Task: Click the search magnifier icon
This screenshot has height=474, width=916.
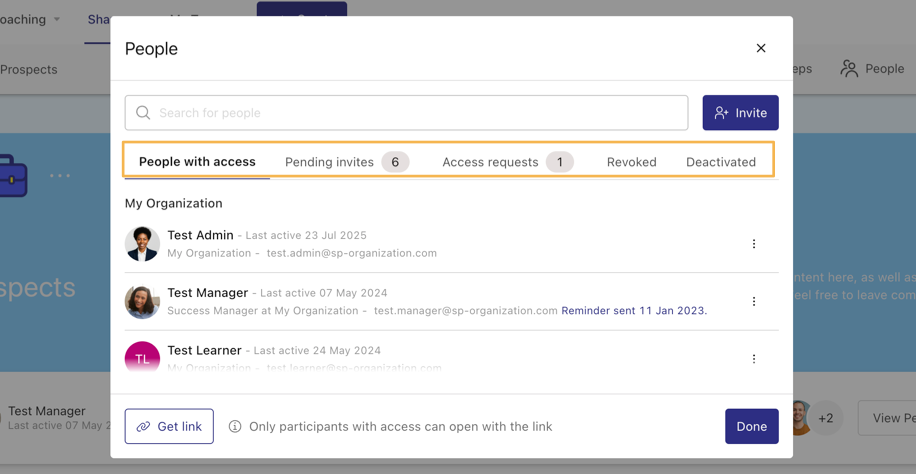Action: 143,113
